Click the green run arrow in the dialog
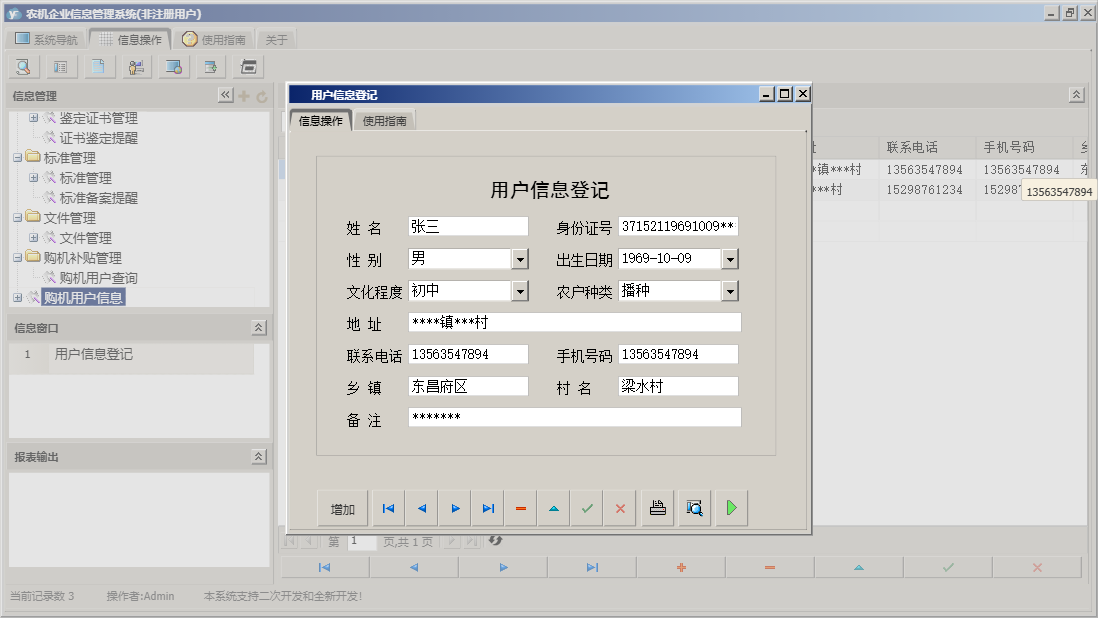The image size is (1098, 618). pos(731,508)
